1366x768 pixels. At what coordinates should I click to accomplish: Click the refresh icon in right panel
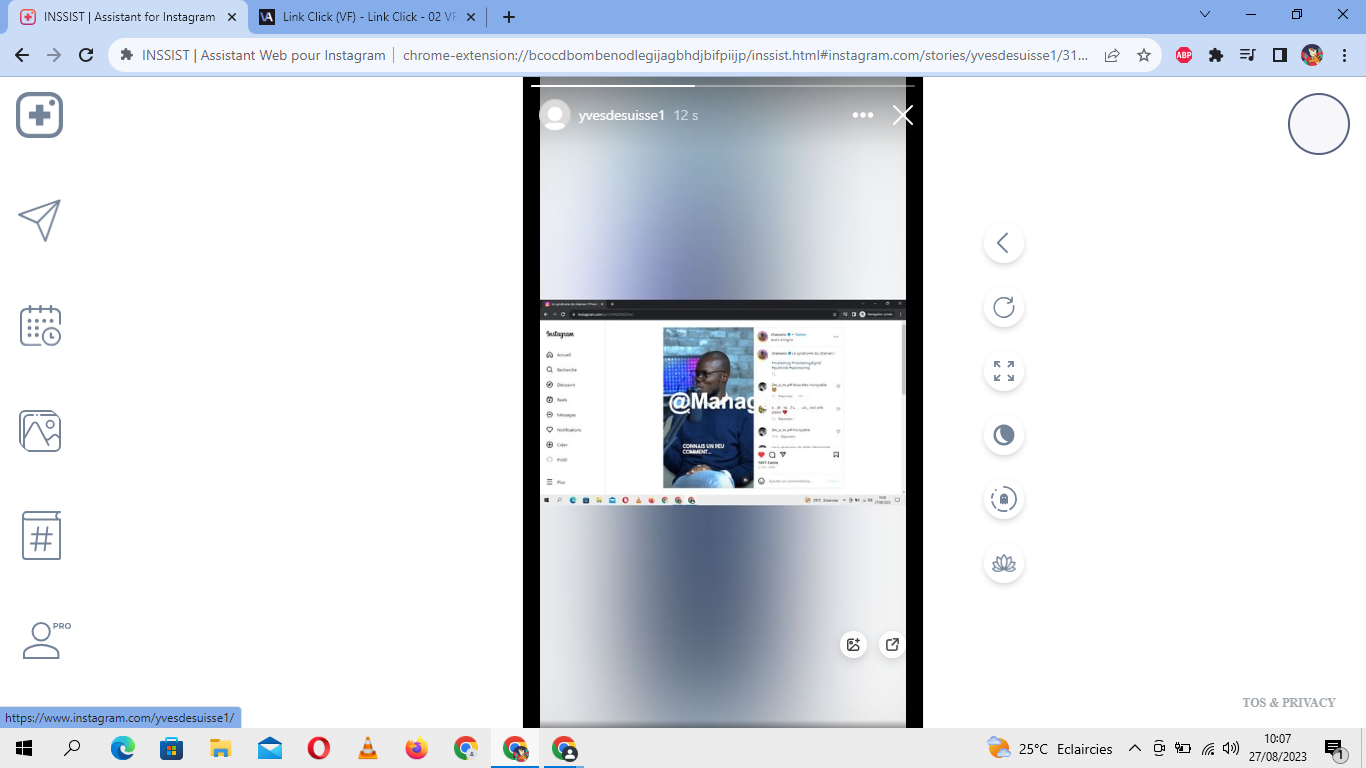click(x=1003, y=307)
